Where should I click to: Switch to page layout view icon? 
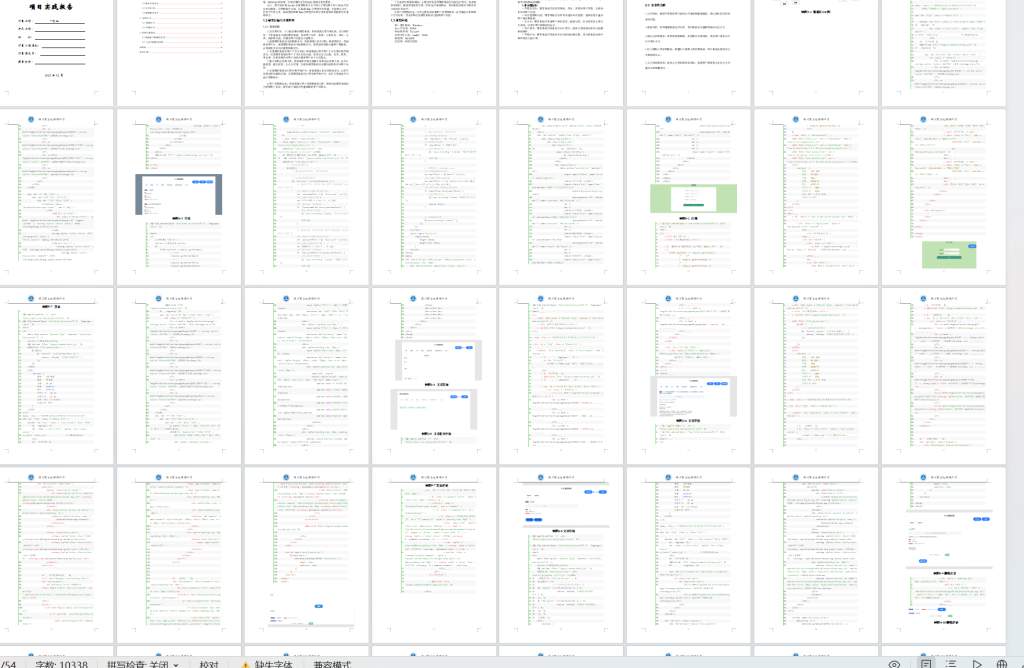926,664
